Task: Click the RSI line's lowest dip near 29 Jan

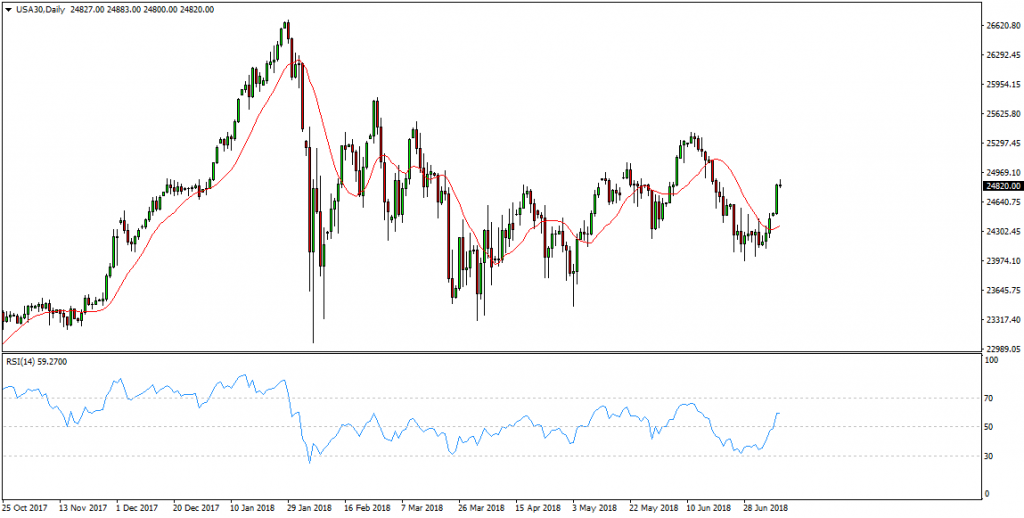Action: [310, 461]
